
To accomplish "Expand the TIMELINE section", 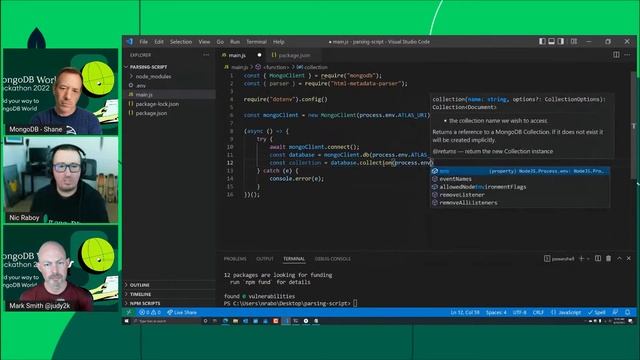I will coord(169,294).
